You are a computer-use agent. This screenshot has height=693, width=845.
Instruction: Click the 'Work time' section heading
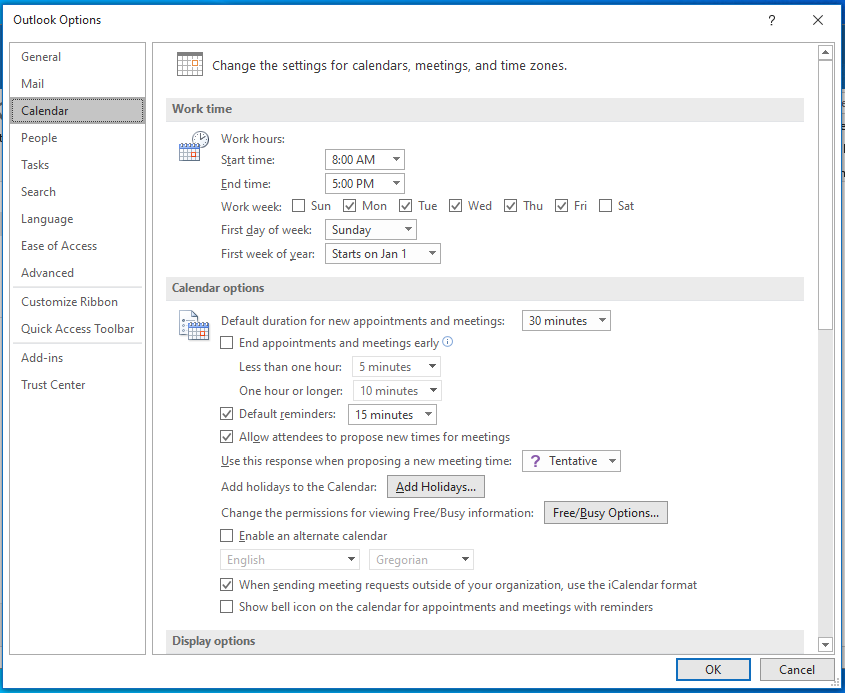202,109
